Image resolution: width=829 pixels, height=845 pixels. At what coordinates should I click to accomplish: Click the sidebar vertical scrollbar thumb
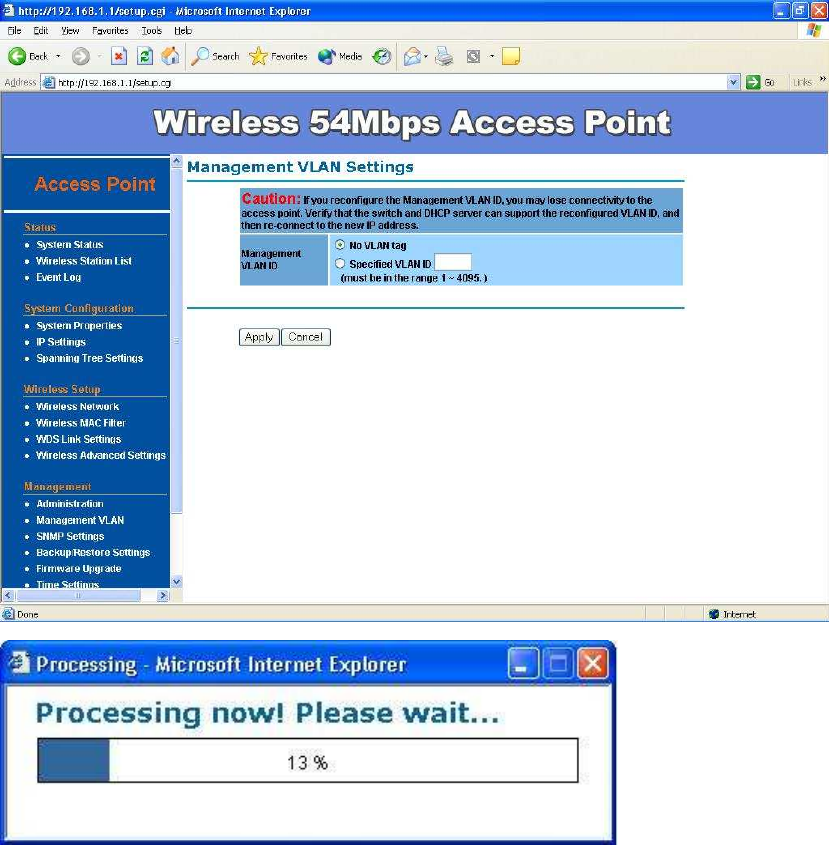[x=177, y=341]
